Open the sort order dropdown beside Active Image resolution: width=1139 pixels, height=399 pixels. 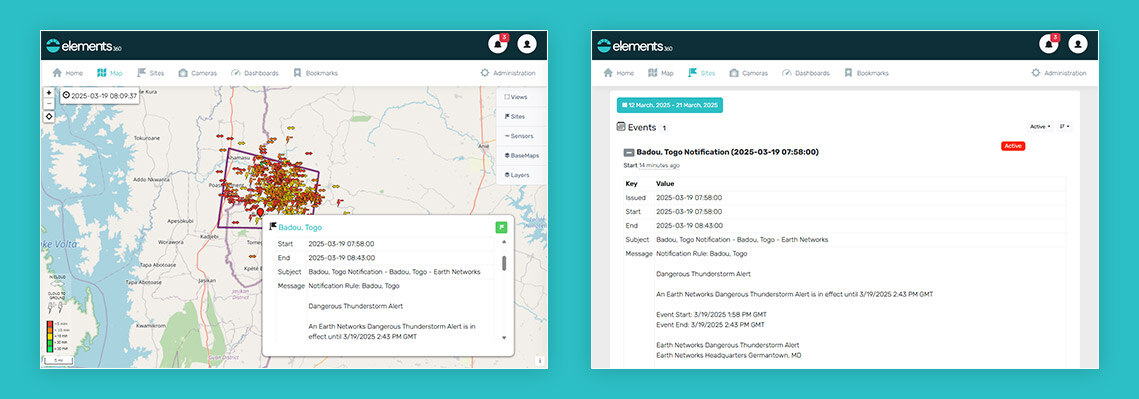1065,126
